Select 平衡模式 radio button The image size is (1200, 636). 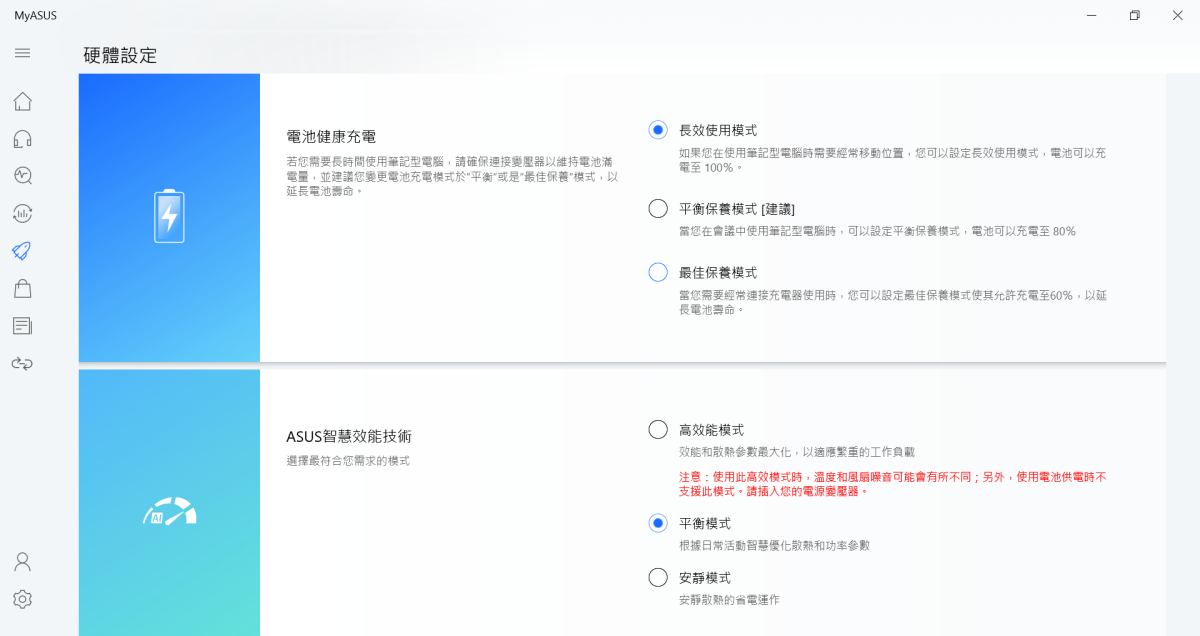658,523
